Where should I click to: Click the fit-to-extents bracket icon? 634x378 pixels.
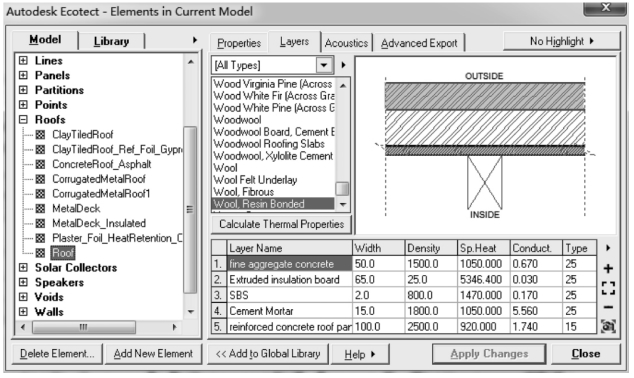pos(608,288)
